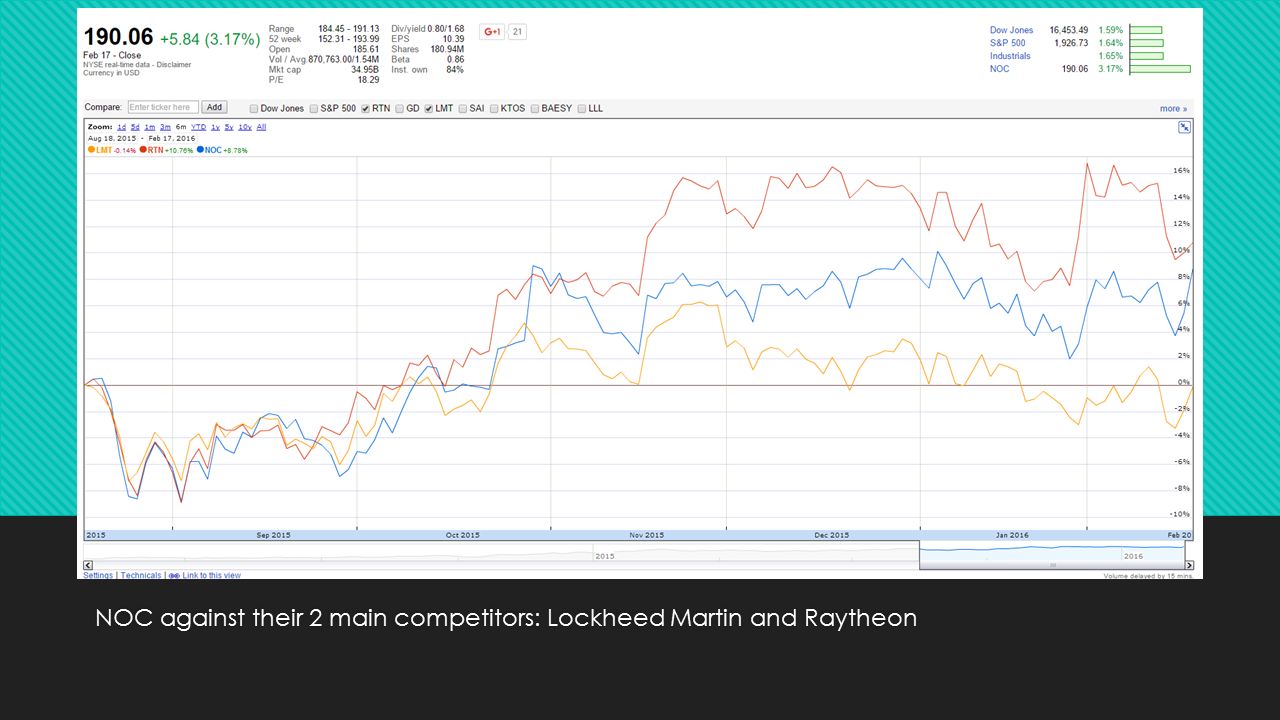
Task: Click the orange LMT legend dot
Action: [91, 150]
